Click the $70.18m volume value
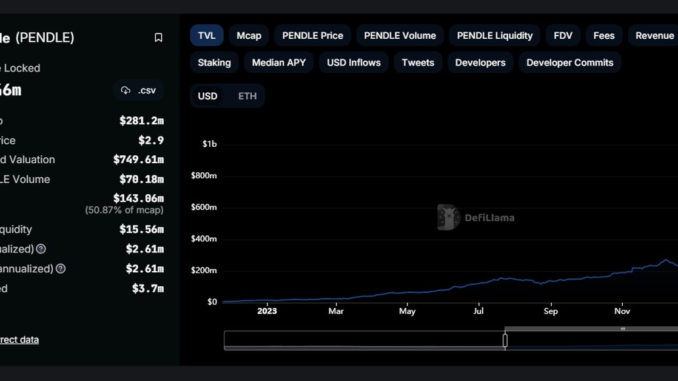The height and width of the screenshot is (381, 678). (141, 179)
